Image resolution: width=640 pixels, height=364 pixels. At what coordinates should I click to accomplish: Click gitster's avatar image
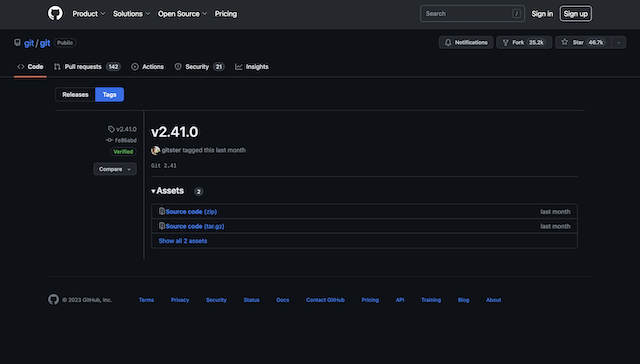156,150
